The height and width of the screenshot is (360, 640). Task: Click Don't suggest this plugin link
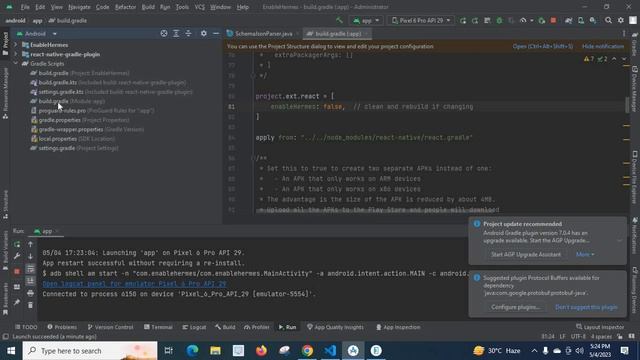[586, 307]
